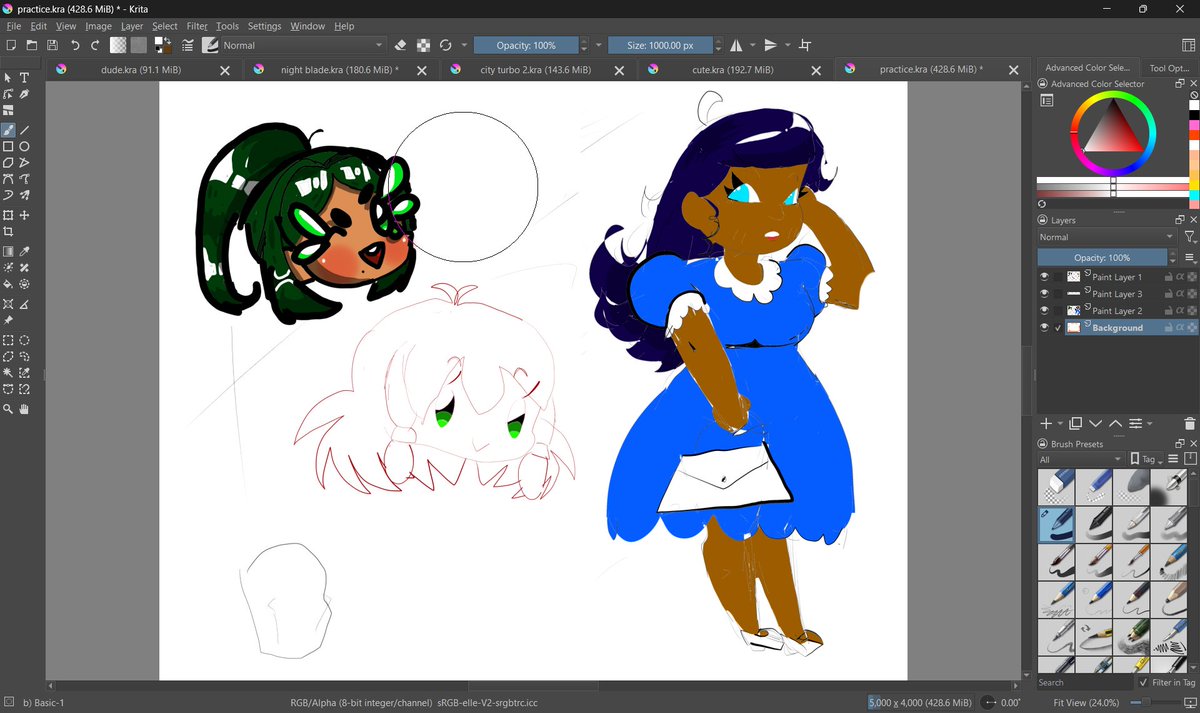This screenshot has width=1200, height=713.
Task: Select the Line tool
Action: click(x=25, y=131)
